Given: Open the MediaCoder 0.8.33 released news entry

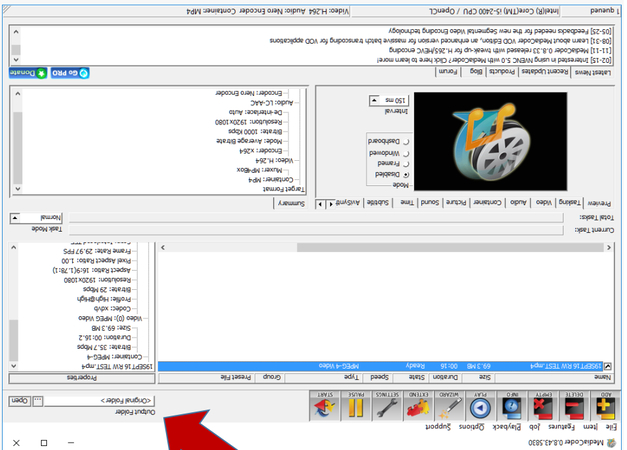Looking at the screenshot, I should (500, 50).
